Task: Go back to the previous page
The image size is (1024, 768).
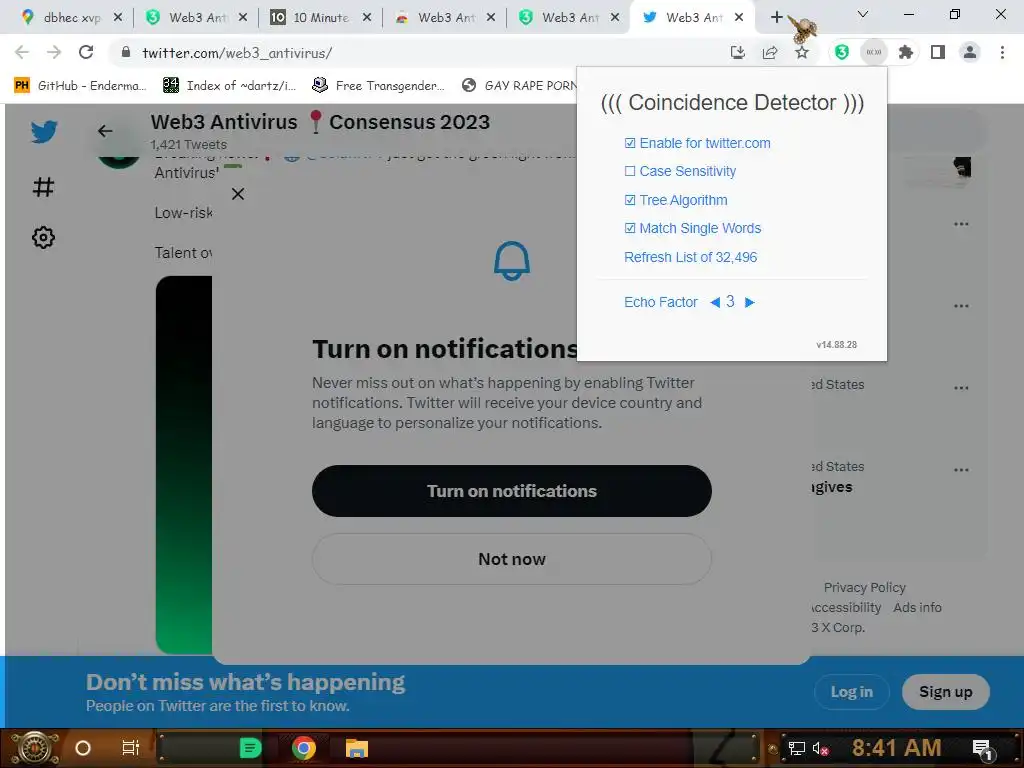Action: [22, 52]
